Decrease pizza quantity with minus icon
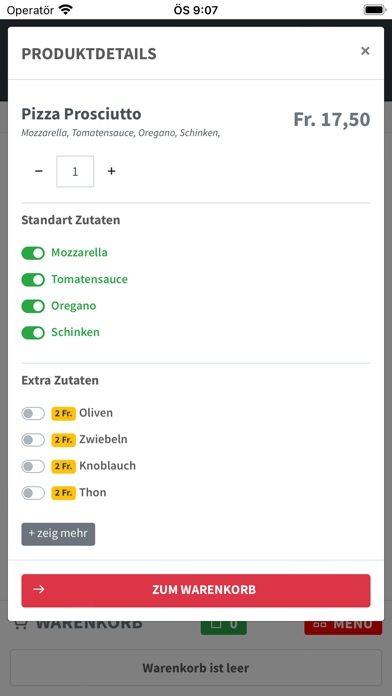This screenshot has height=696, width=392. pyautogui.click(x=39, y=171)
